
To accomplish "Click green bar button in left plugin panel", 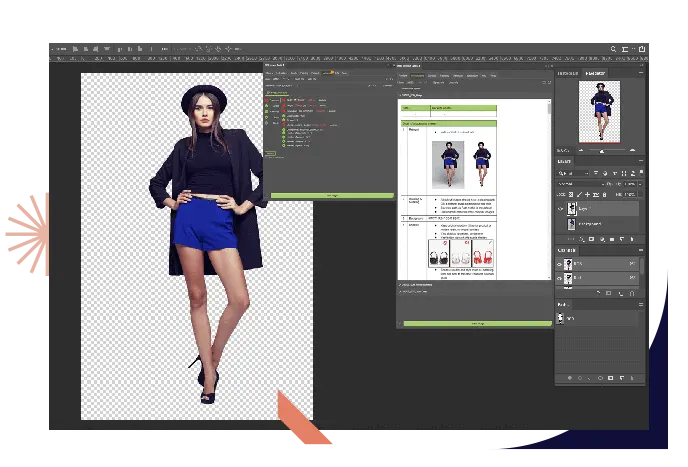I will point(332,196).
